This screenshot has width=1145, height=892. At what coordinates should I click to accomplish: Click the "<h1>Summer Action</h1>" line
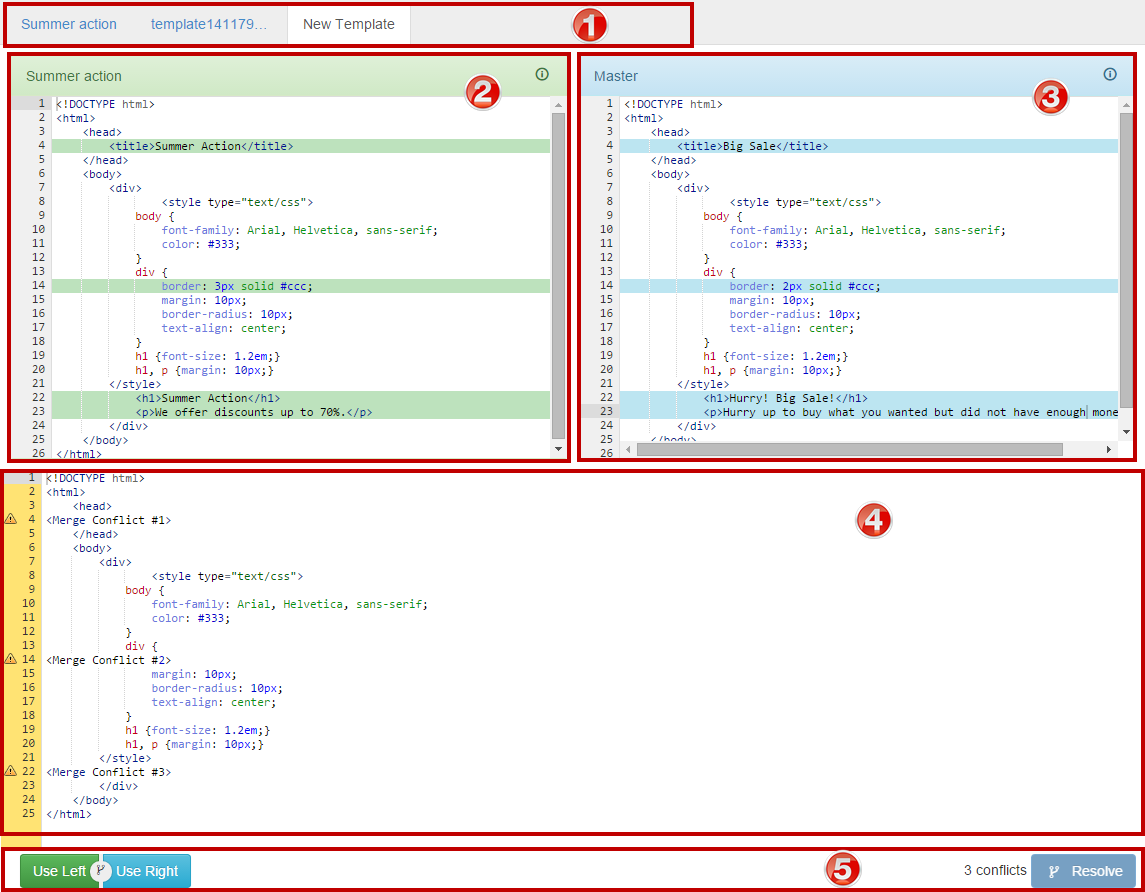(x=301, y=398)
